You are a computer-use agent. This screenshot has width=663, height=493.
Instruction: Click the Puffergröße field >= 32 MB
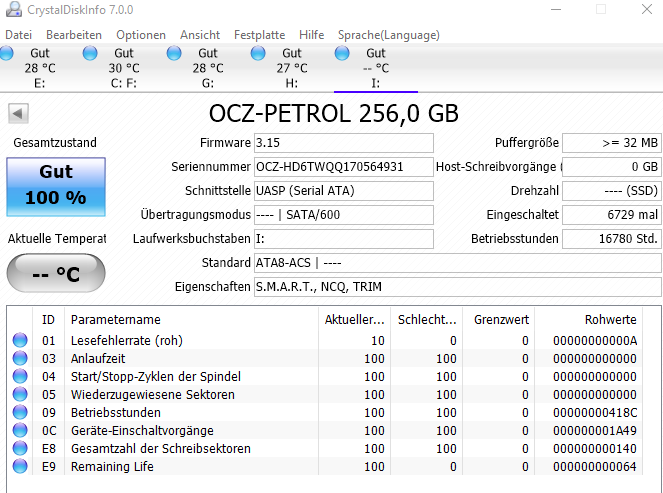(612, 143)
